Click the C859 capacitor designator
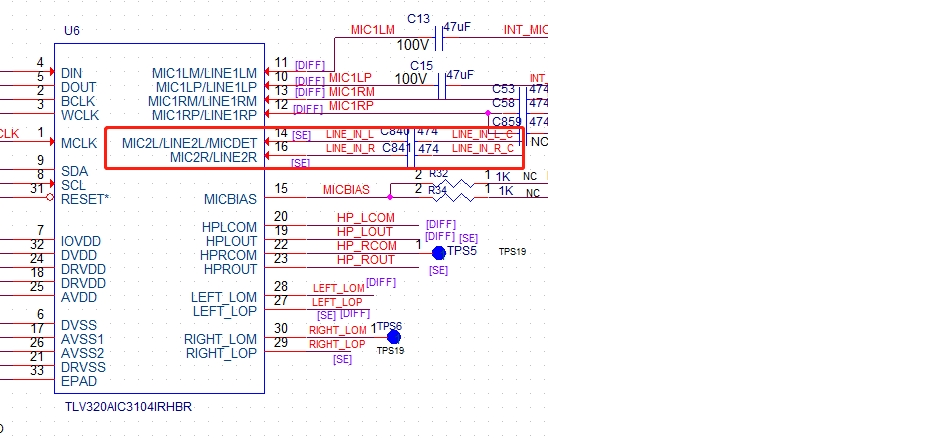This screenshot has width=926, height=438. [x=507, y=122]
